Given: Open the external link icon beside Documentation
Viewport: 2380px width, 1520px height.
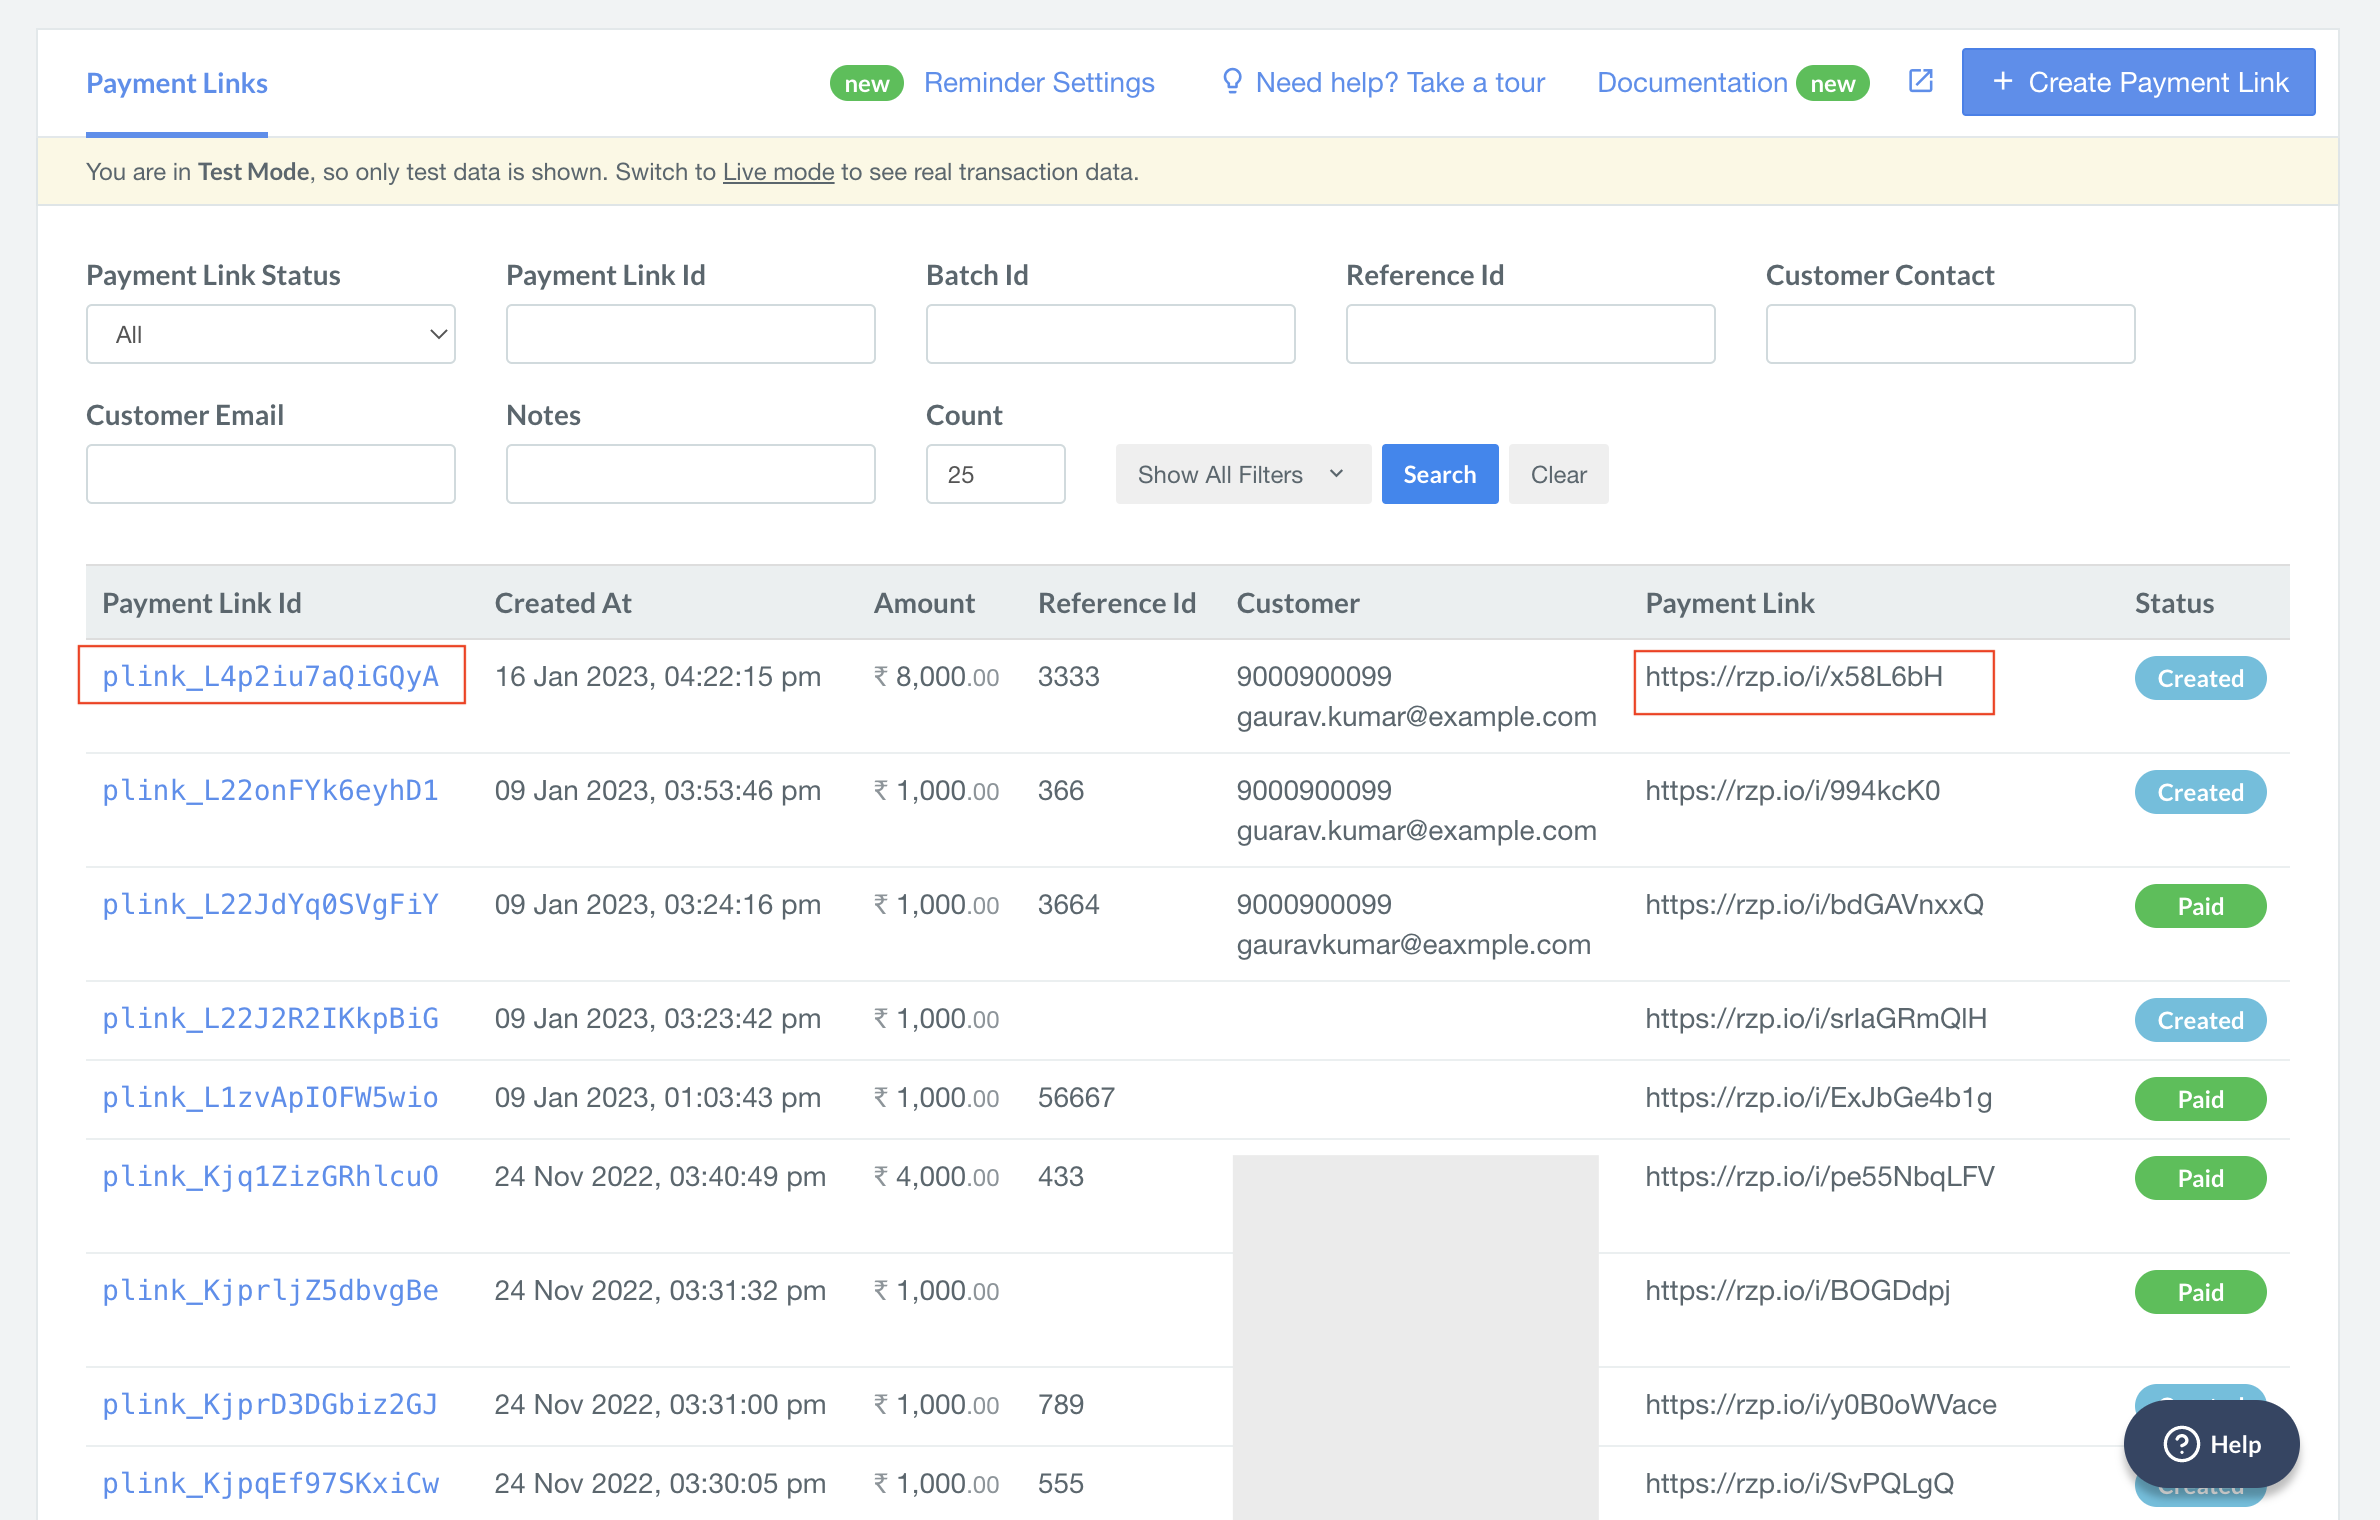Looking at the screenshot, I should click(x=1920, y=82).
